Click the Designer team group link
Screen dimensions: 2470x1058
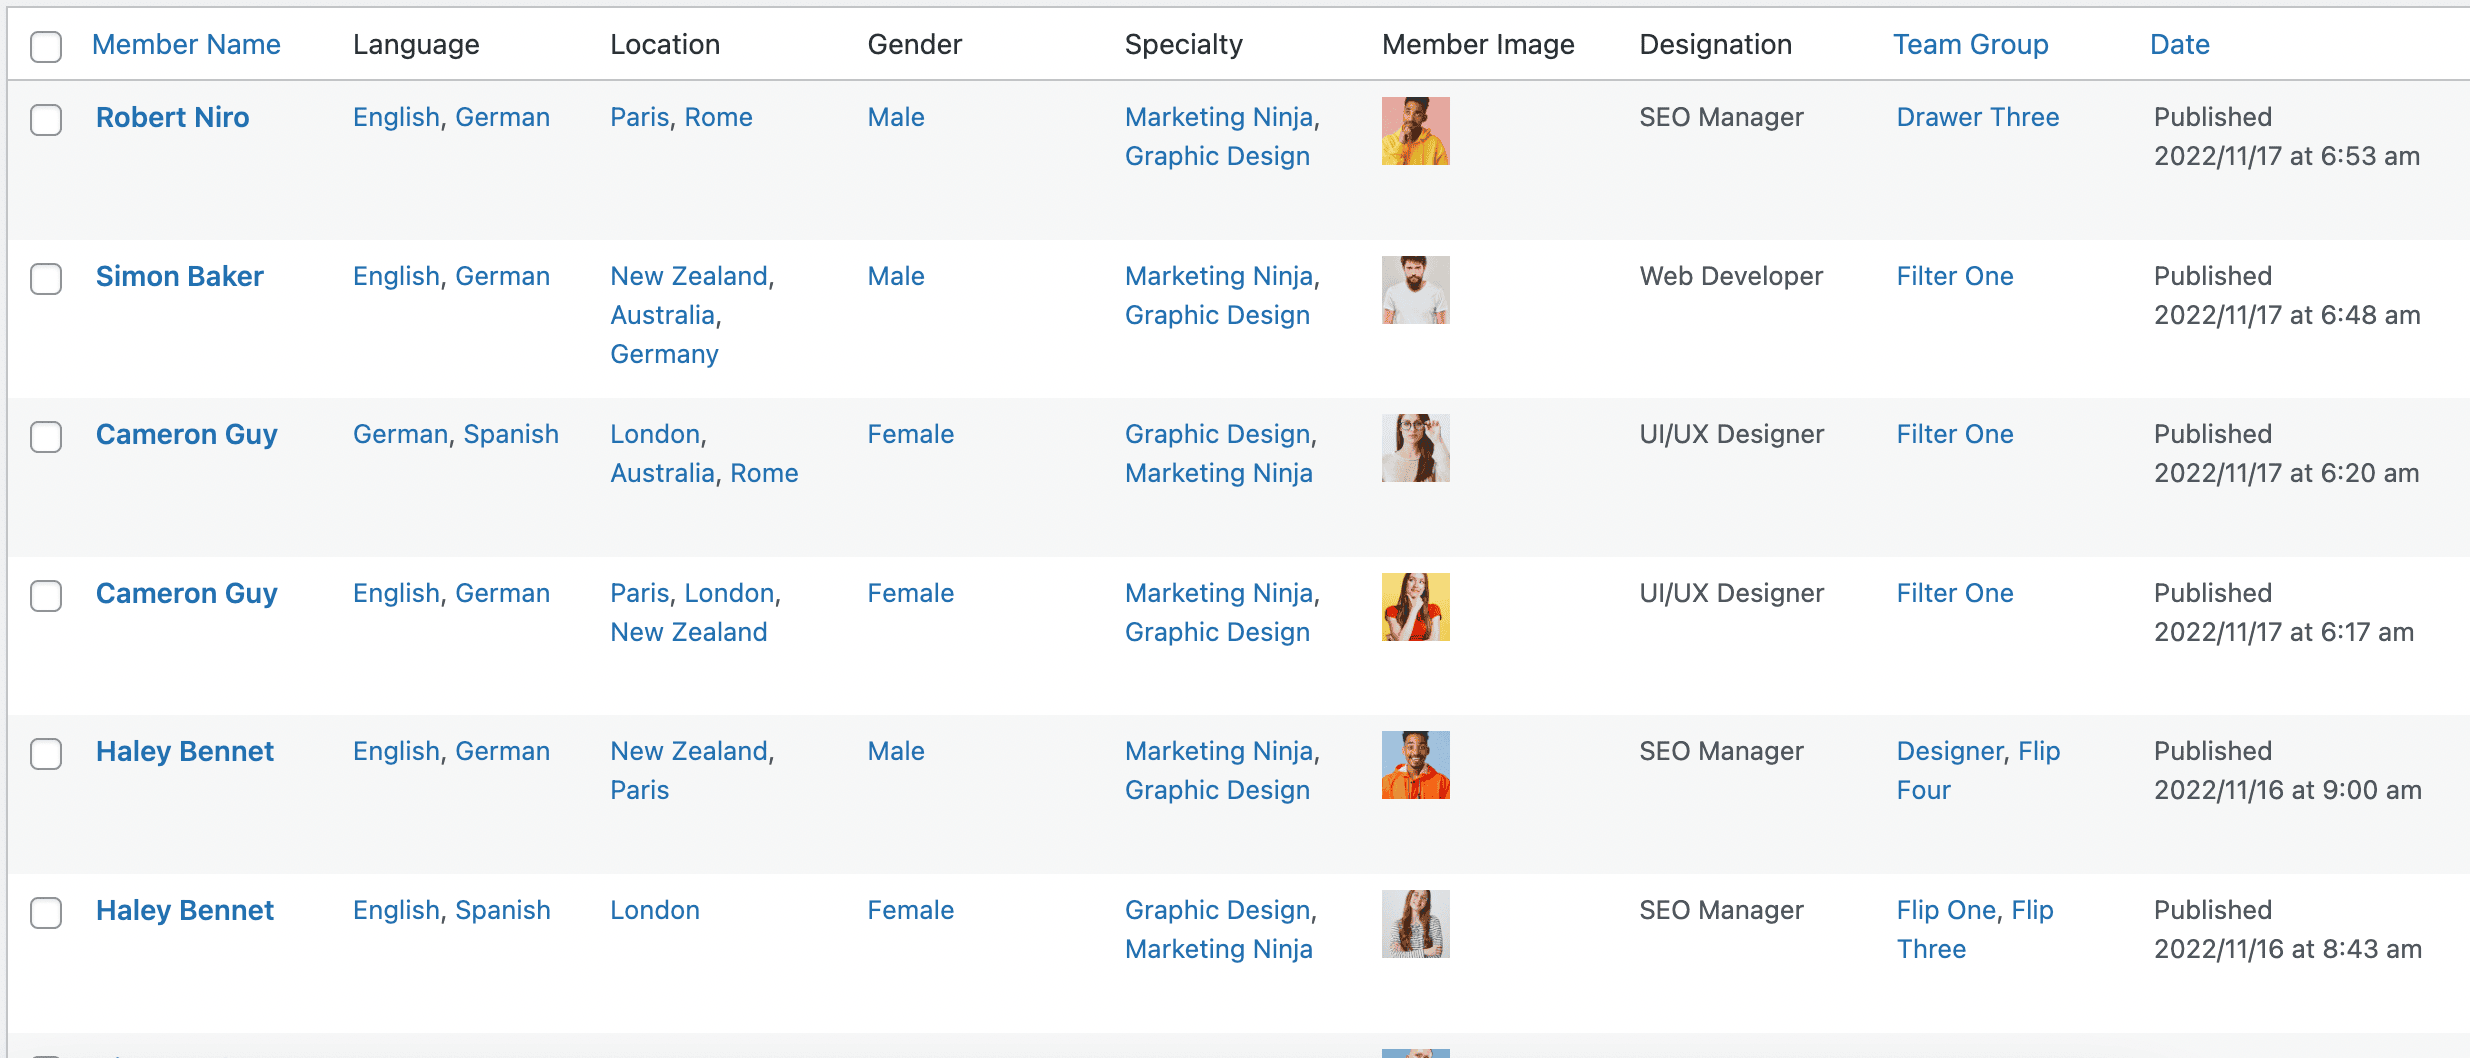click(x=1949, y=752)
